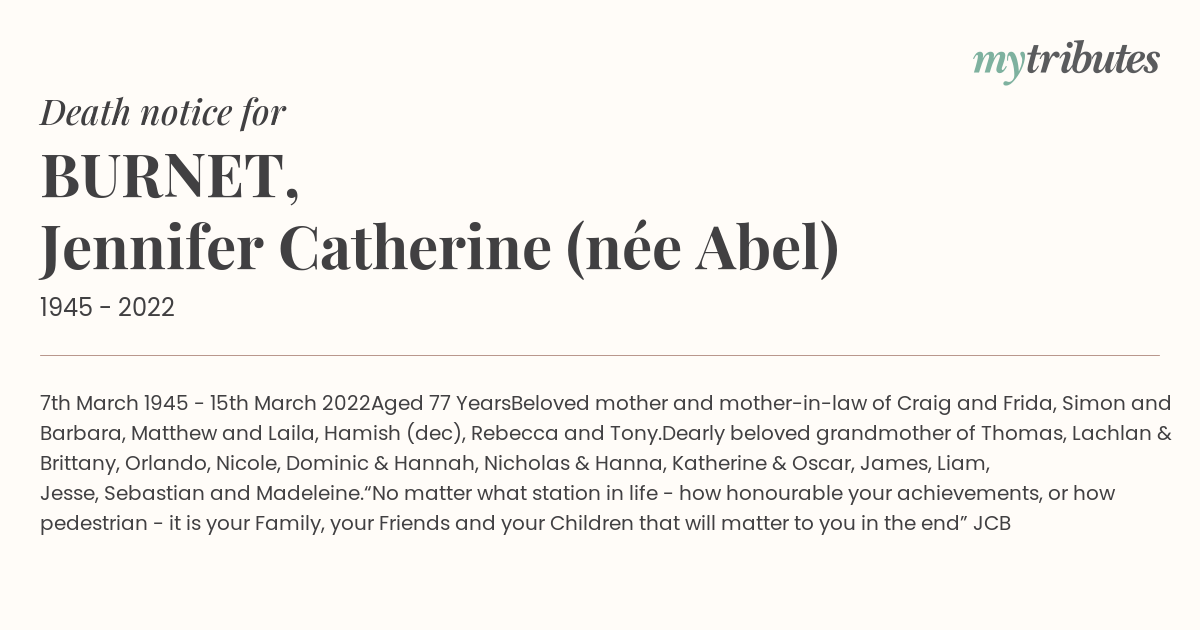Click the mytributes logo
Image resolution: width=1200 pixels, height=630 pixels.
(1066, 61)
